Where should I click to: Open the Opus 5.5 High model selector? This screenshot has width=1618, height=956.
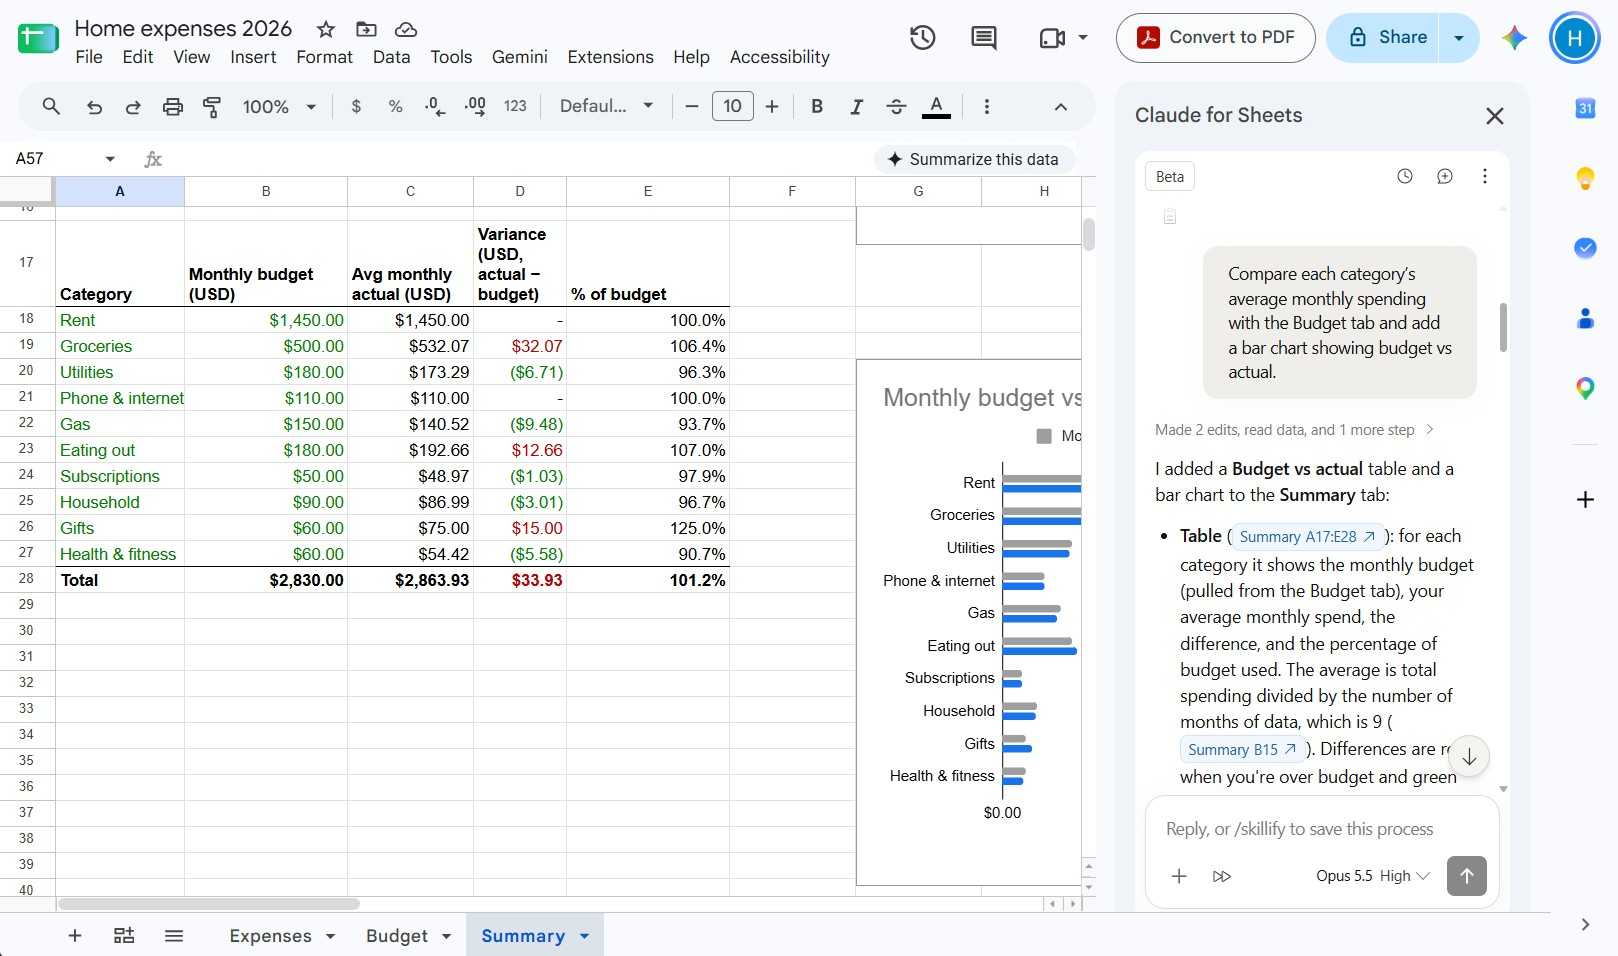[1373, 876]
